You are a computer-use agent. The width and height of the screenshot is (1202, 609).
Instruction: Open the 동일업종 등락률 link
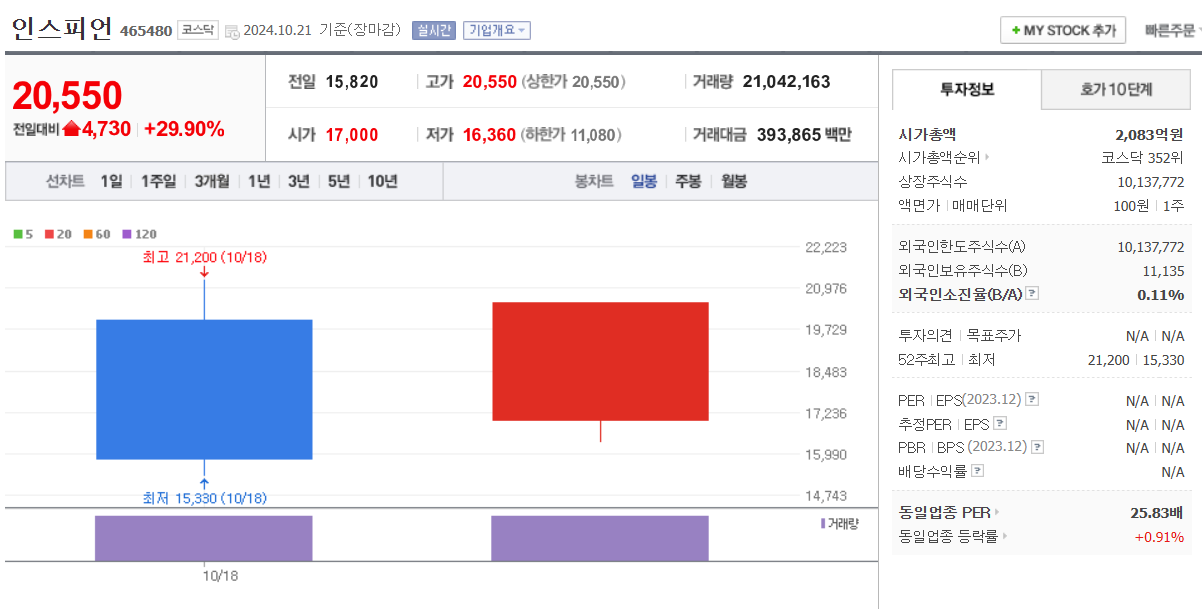[948, 537]
